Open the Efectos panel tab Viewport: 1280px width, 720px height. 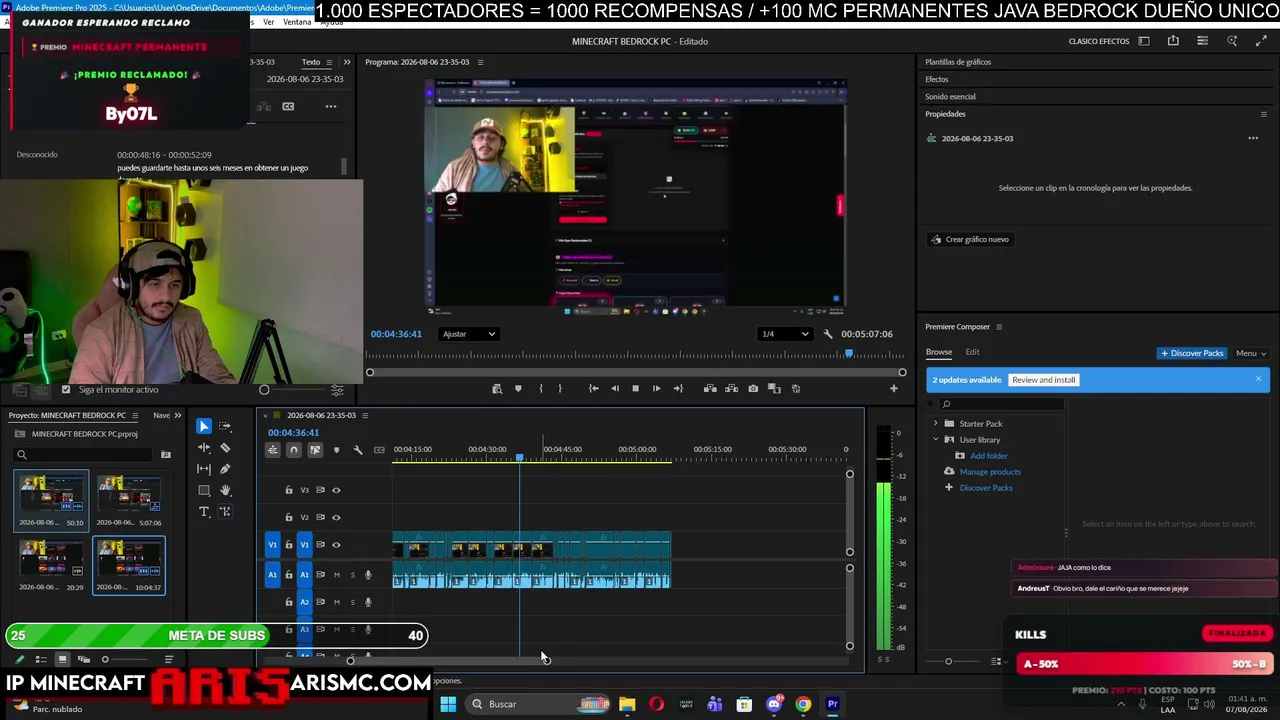(937, 79)
